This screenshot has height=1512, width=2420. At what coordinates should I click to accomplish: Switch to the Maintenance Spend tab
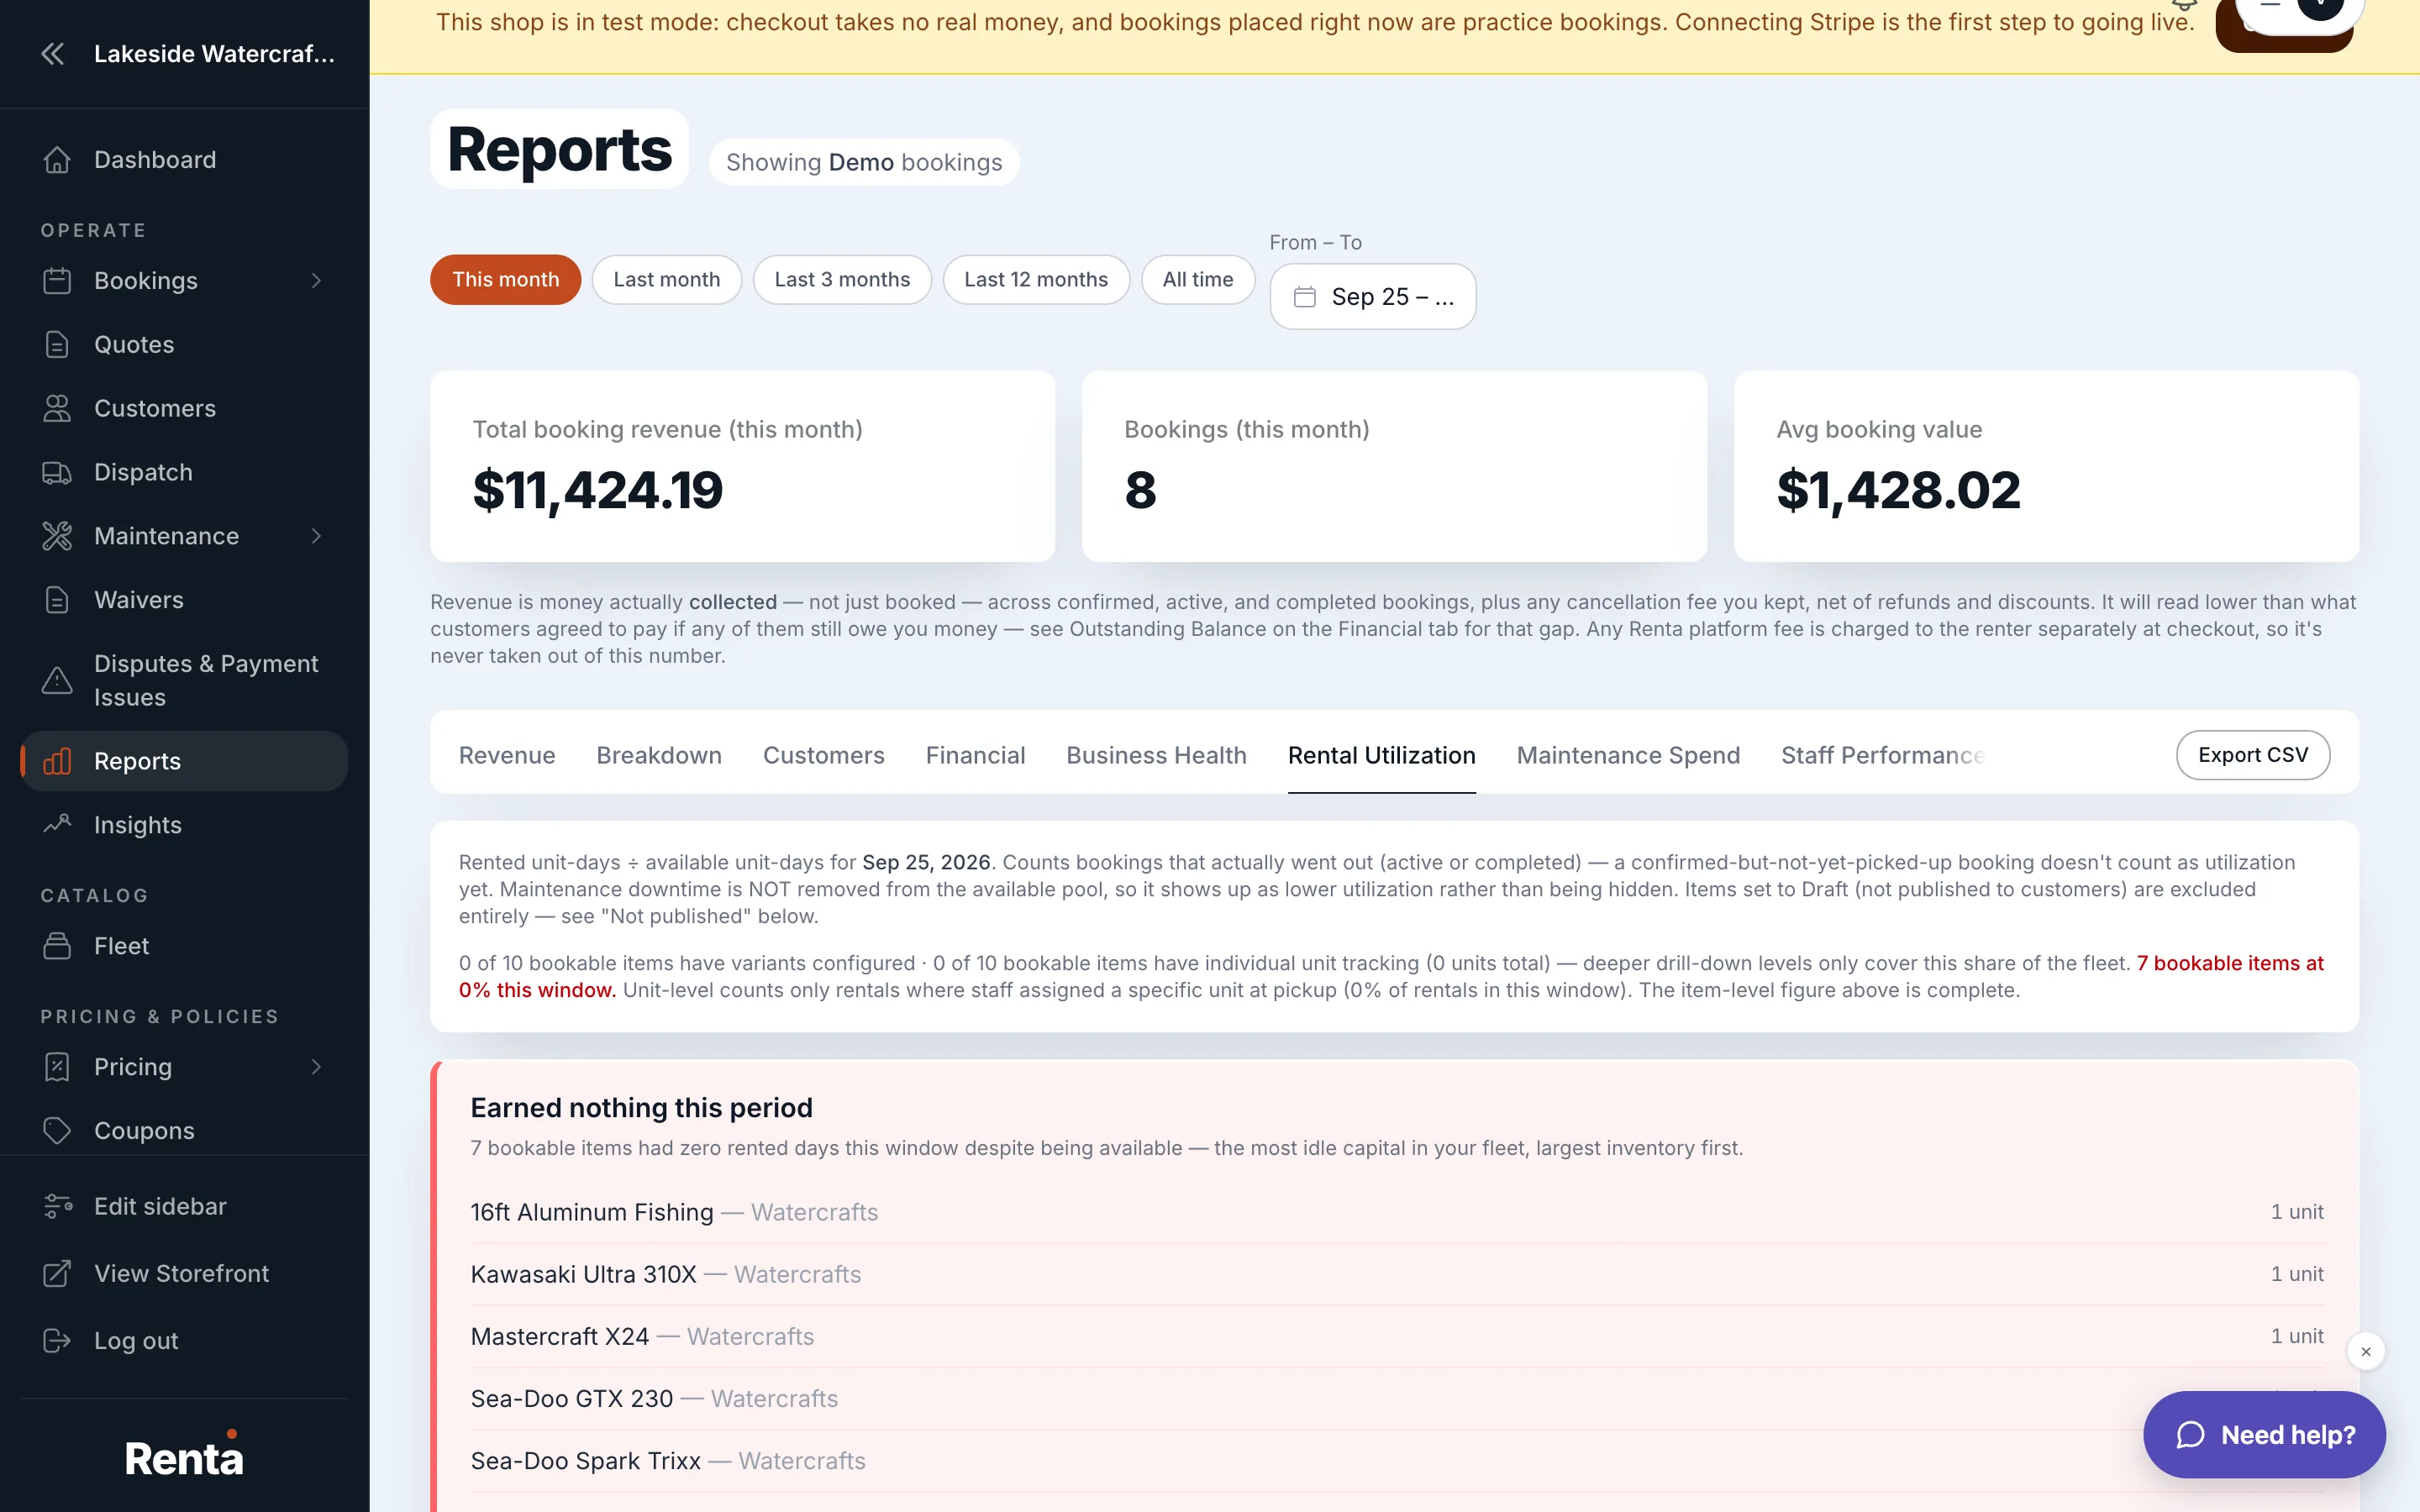tap(1628, 756)
